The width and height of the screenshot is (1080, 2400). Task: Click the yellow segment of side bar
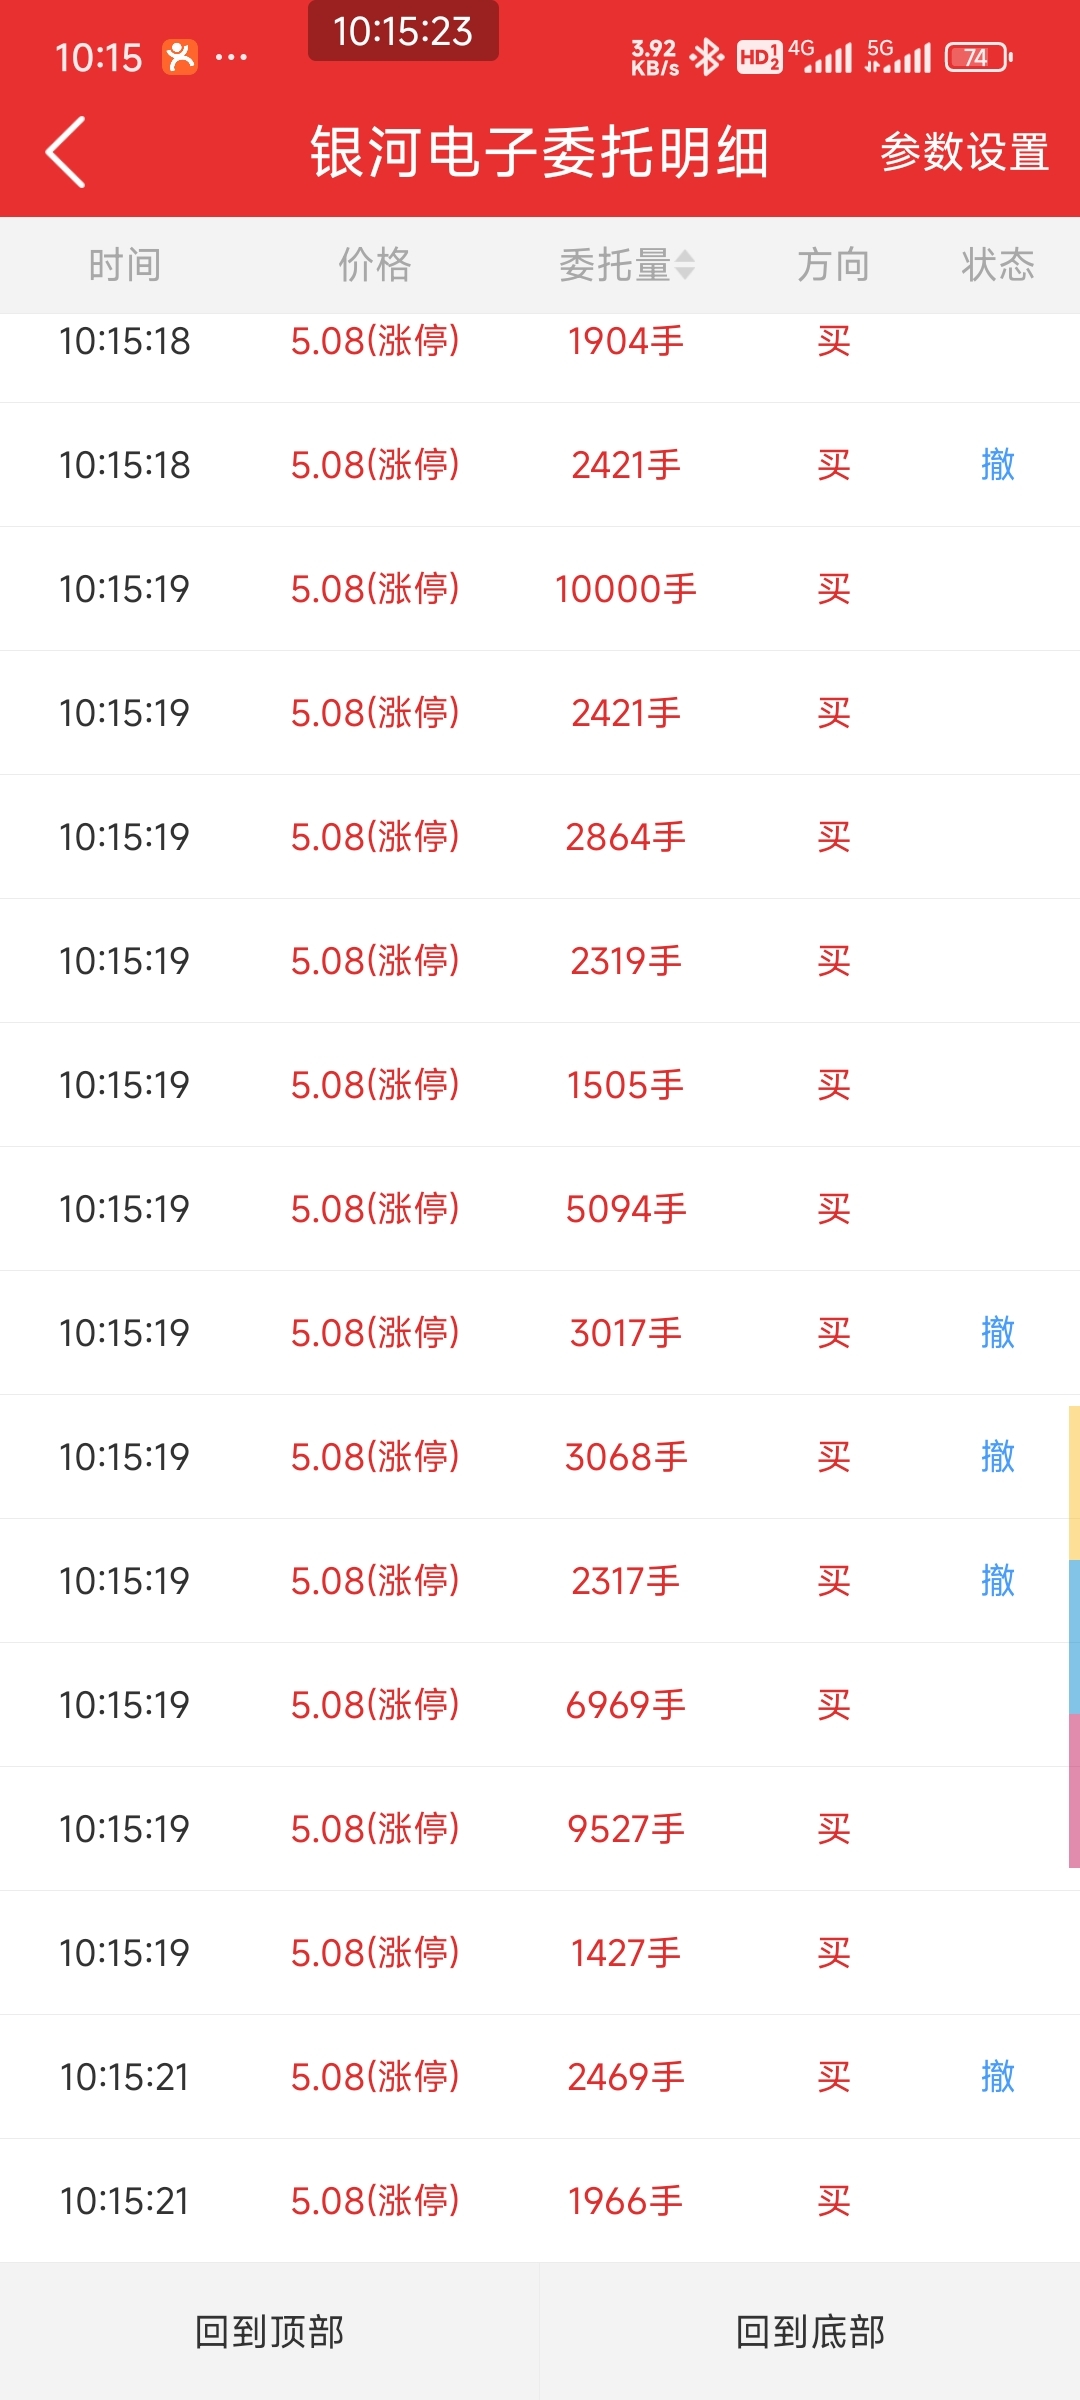pos(1074,1483)
